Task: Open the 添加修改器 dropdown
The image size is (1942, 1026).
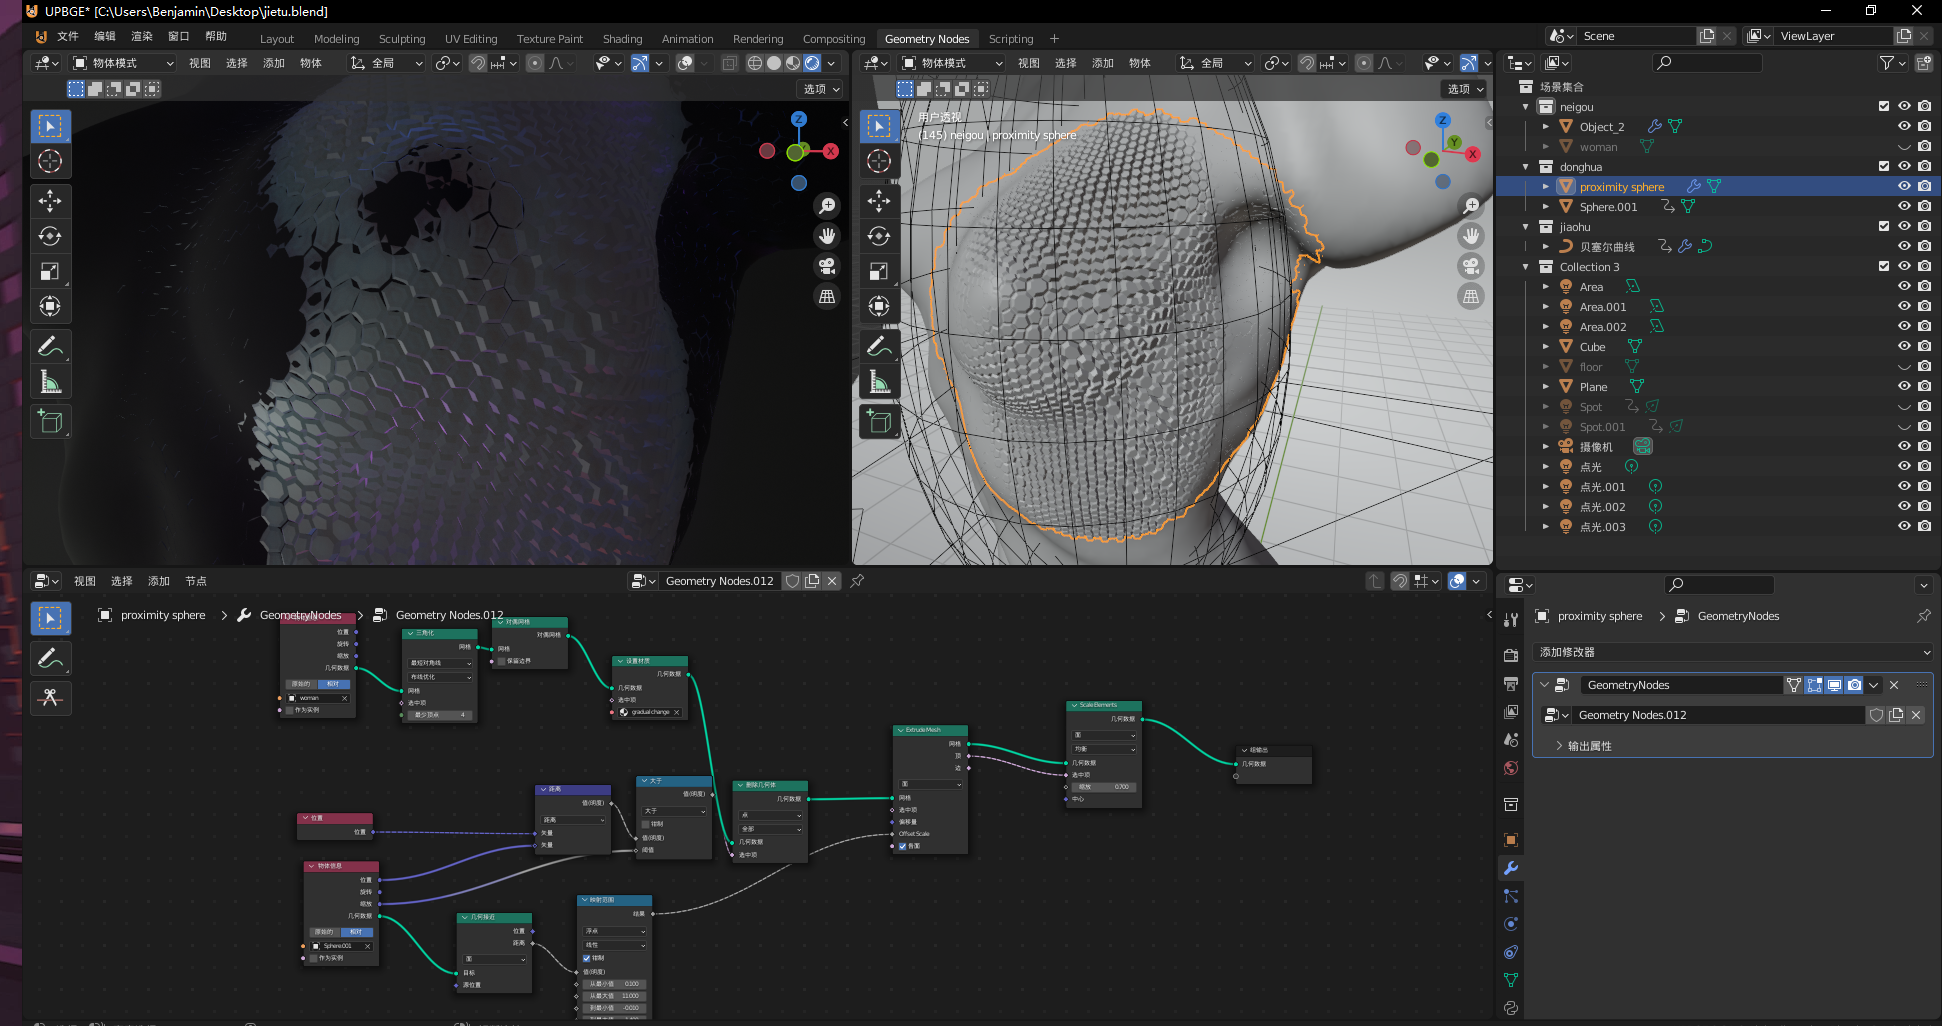Action: click(1732, 652)
